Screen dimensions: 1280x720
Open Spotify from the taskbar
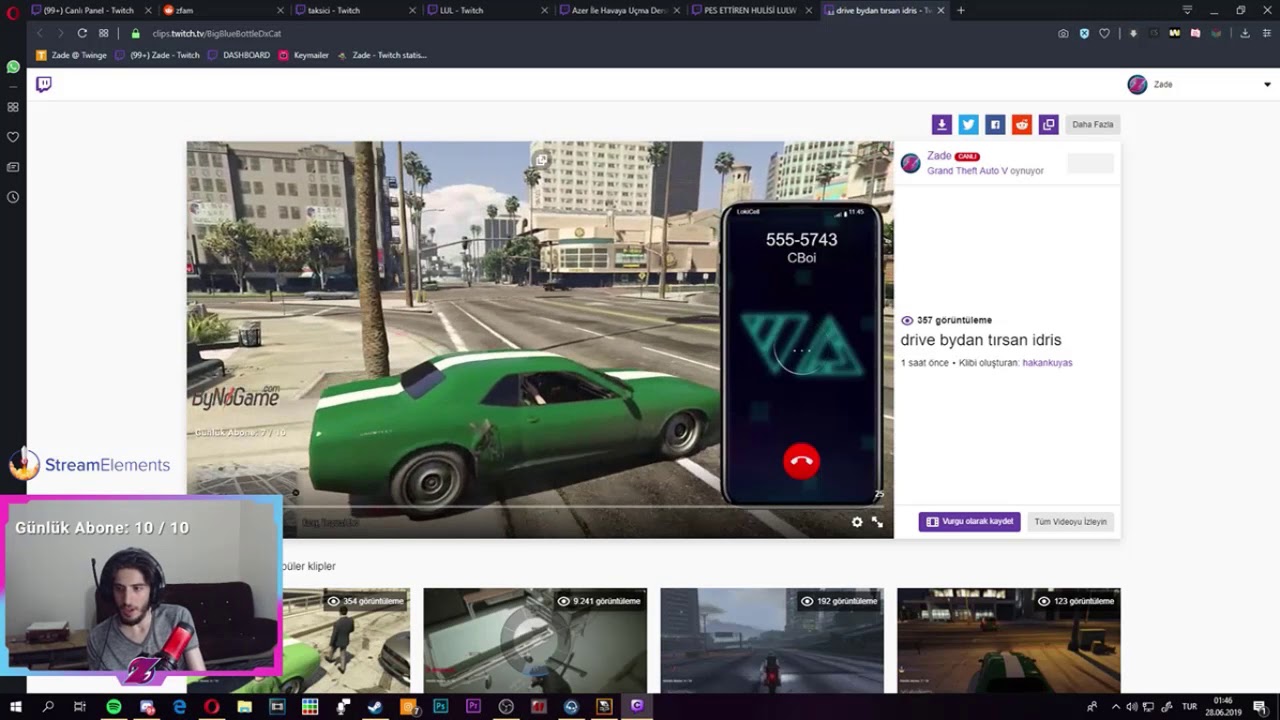click(114, 707)
